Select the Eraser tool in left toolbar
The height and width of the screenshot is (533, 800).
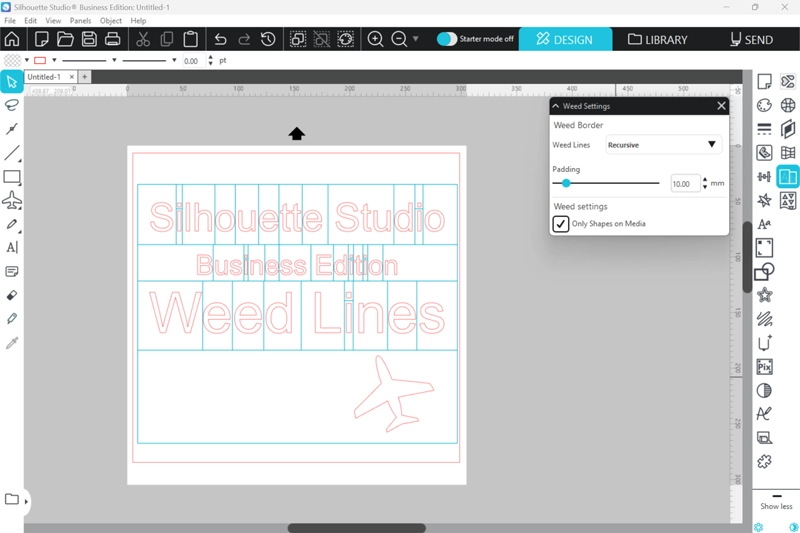[12, 295]
